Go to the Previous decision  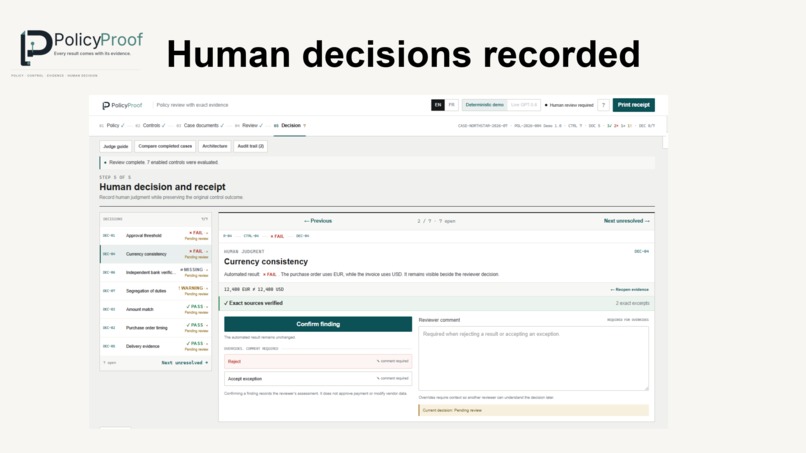pos(318,221)
